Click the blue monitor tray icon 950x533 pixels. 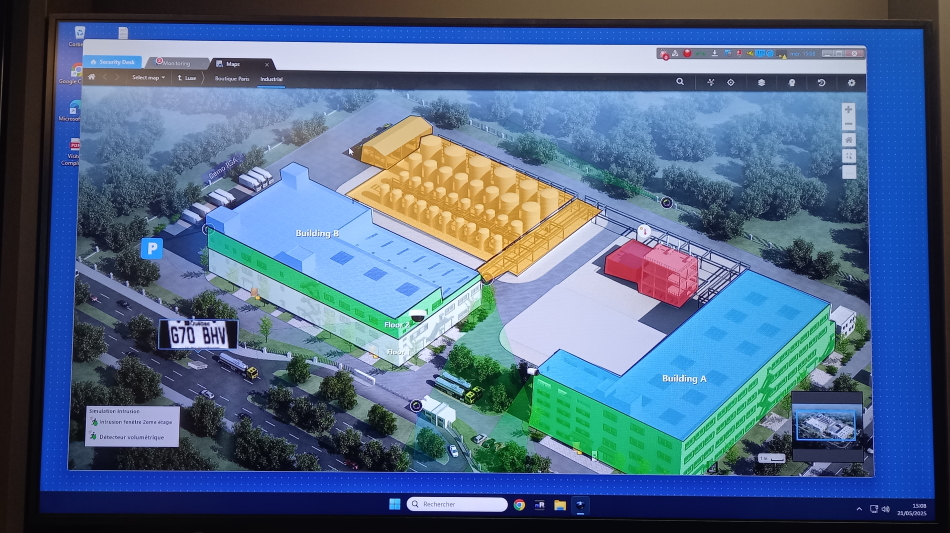(x=761, y=53)
